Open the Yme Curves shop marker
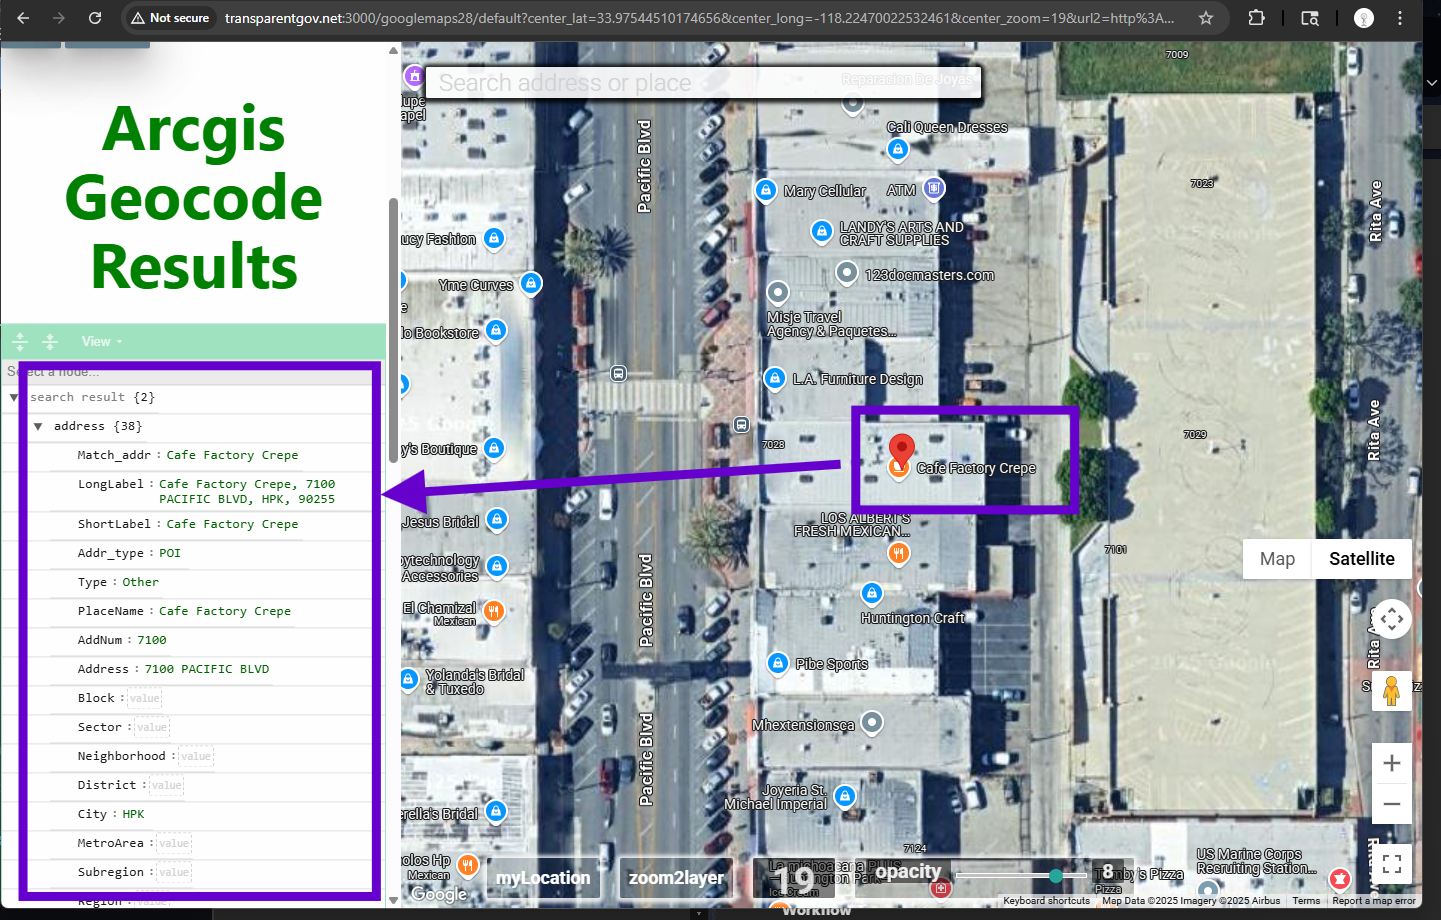The width and height of the screenshot is (1441, 920). pos(531,283)
